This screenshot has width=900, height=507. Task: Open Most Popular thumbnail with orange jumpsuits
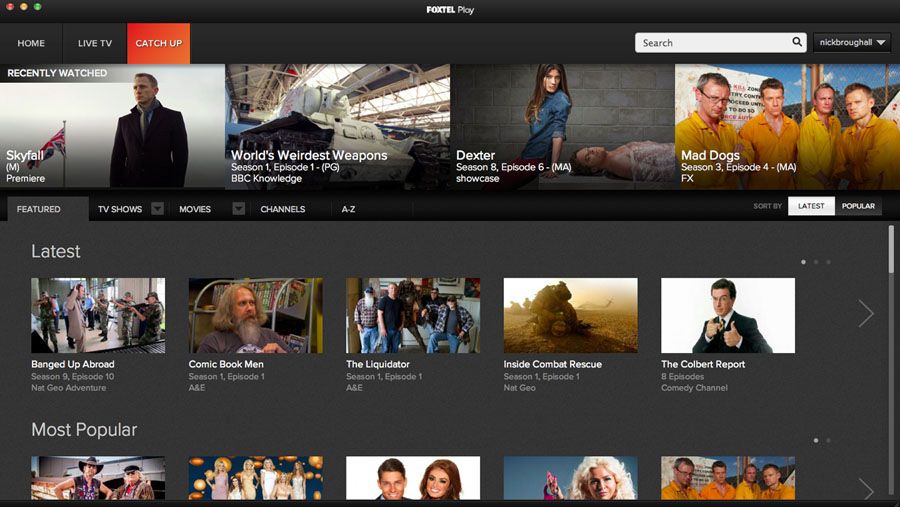click(x=728, y=478)
